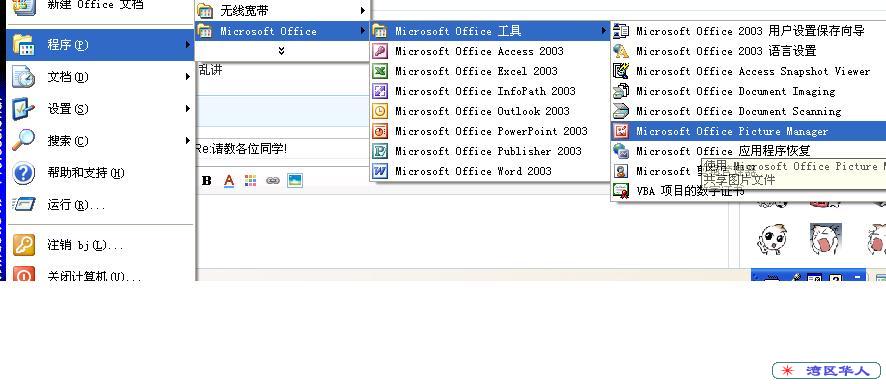
Task: Click the 文档 Documents icon
Action: [x=24, y=77]
